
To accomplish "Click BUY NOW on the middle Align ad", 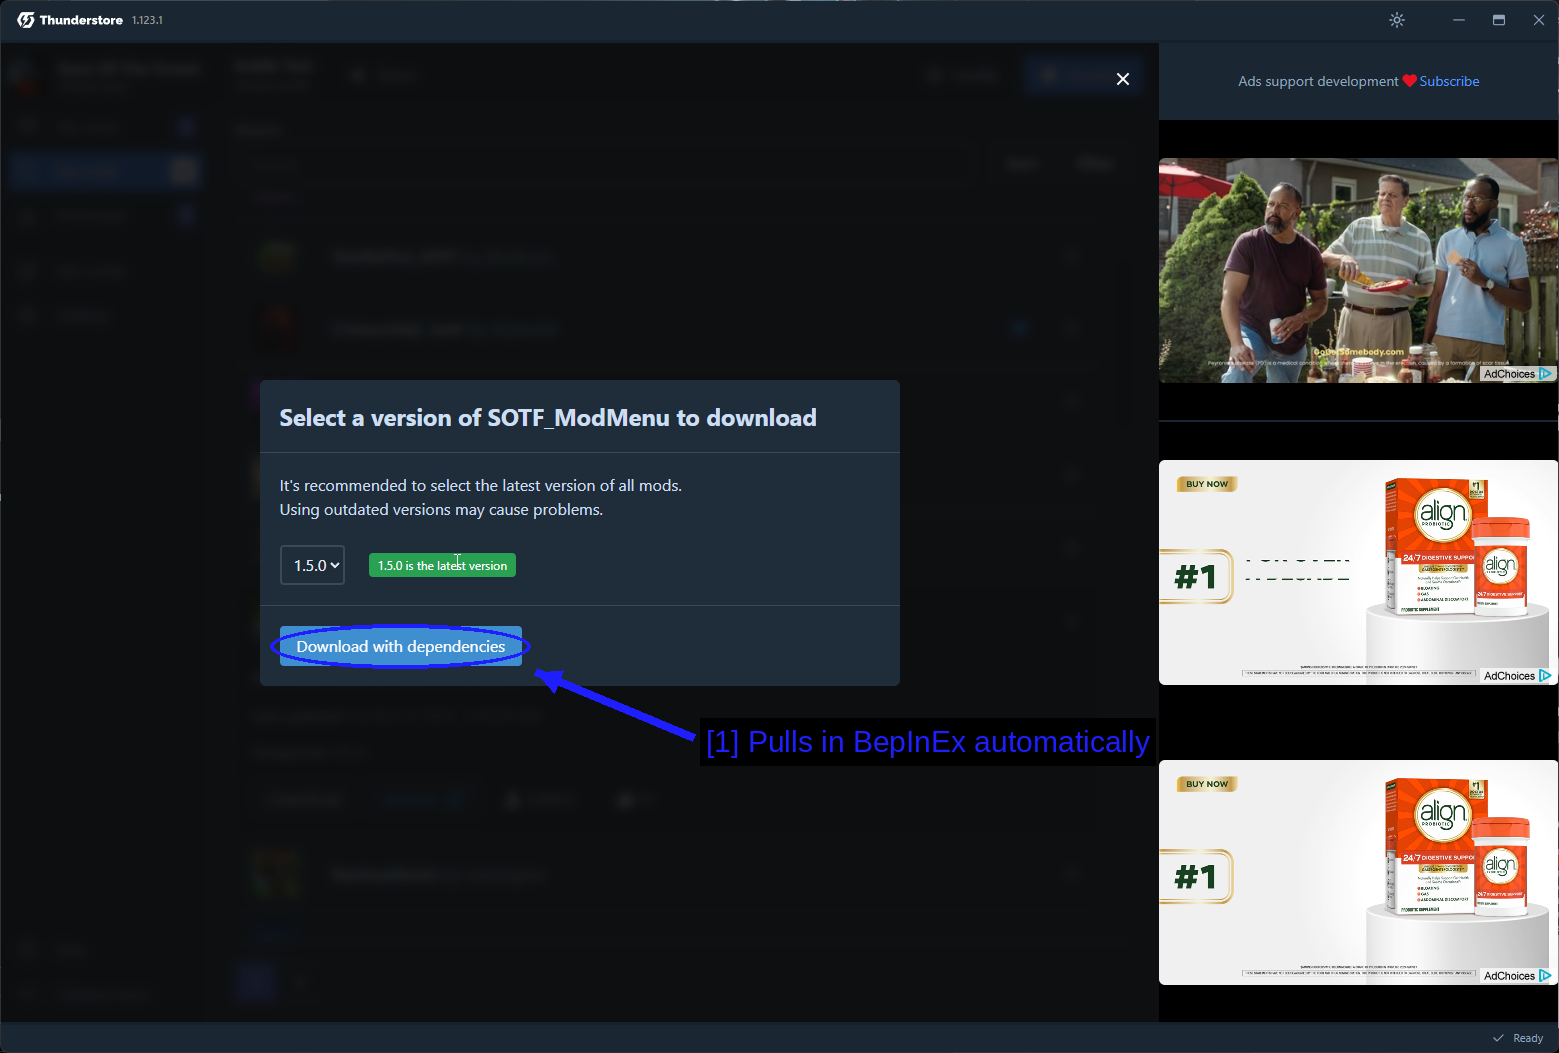I will pyautogui.click(x=1207, y=484).
